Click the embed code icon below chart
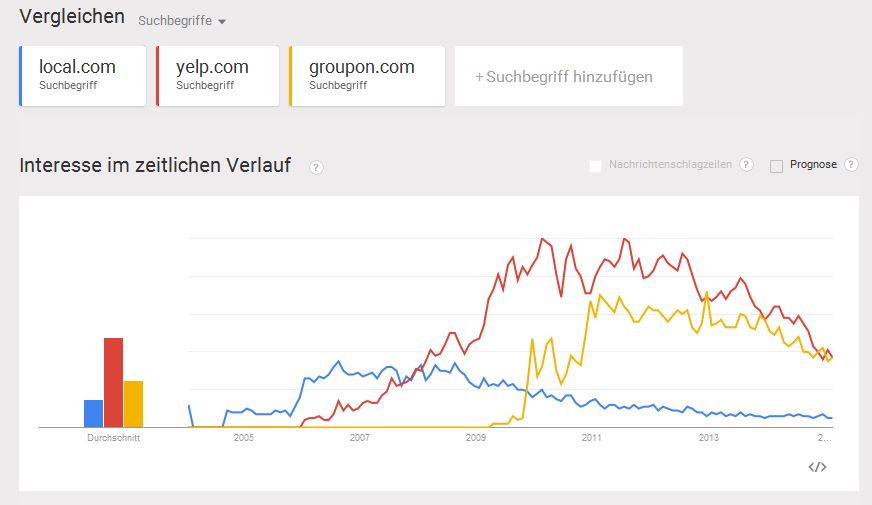872x505 pixels. click(818, 467)
